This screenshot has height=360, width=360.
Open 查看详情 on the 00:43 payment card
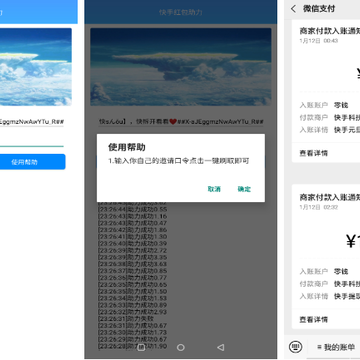point(314,153)
